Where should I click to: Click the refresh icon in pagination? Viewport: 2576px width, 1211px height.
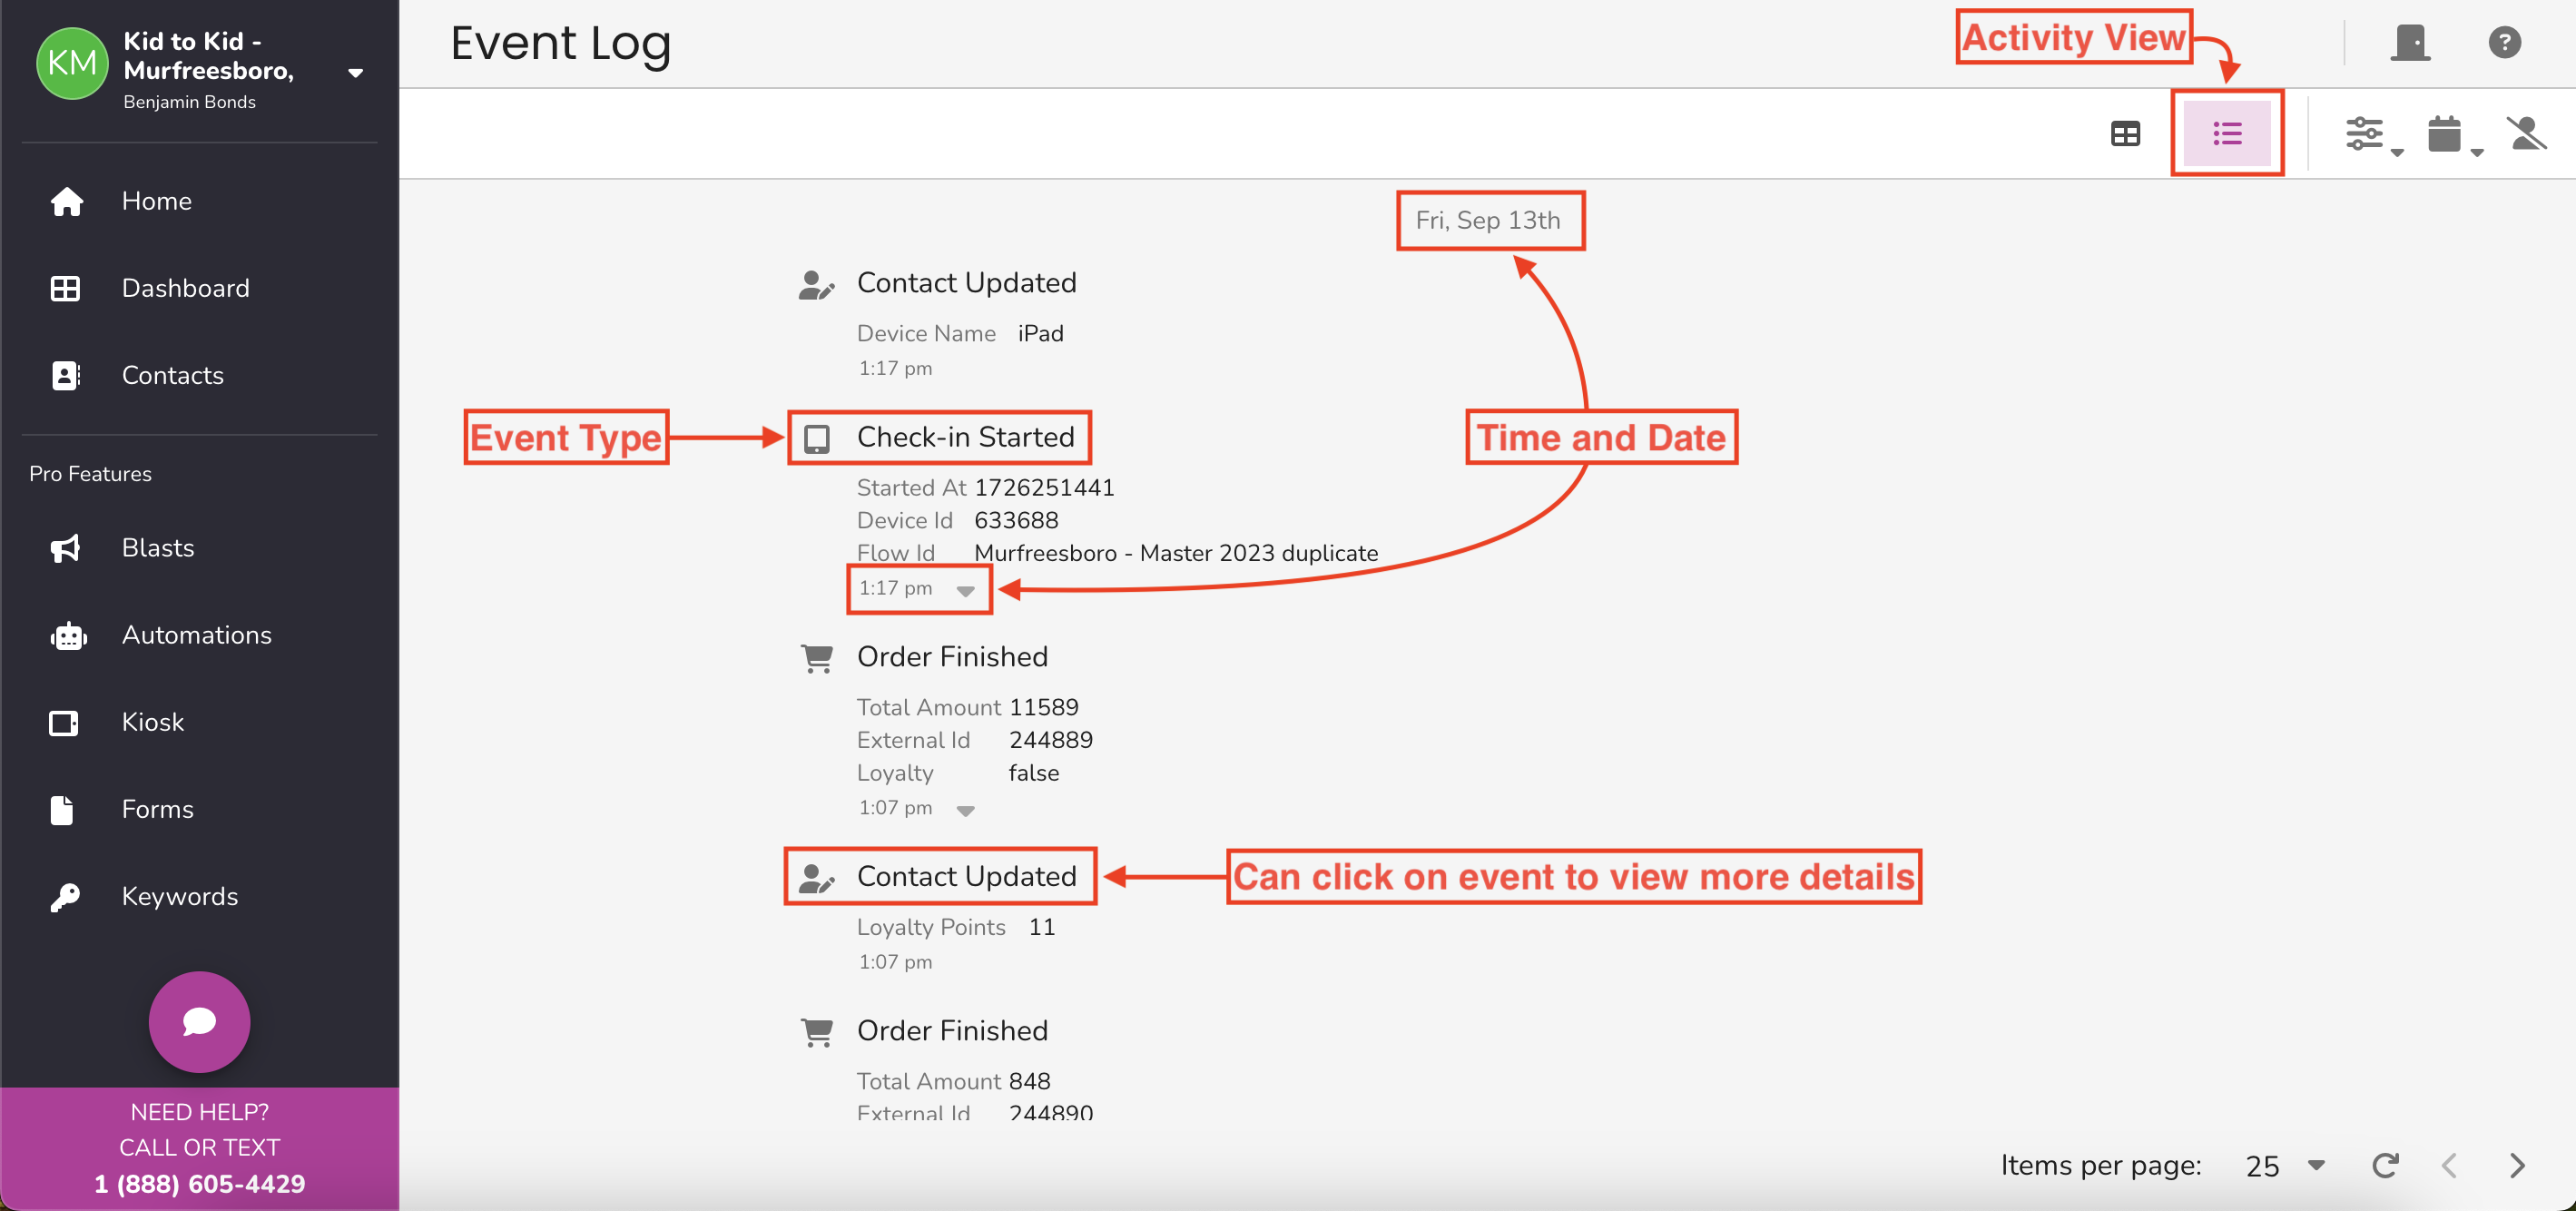(2385, 1165)
